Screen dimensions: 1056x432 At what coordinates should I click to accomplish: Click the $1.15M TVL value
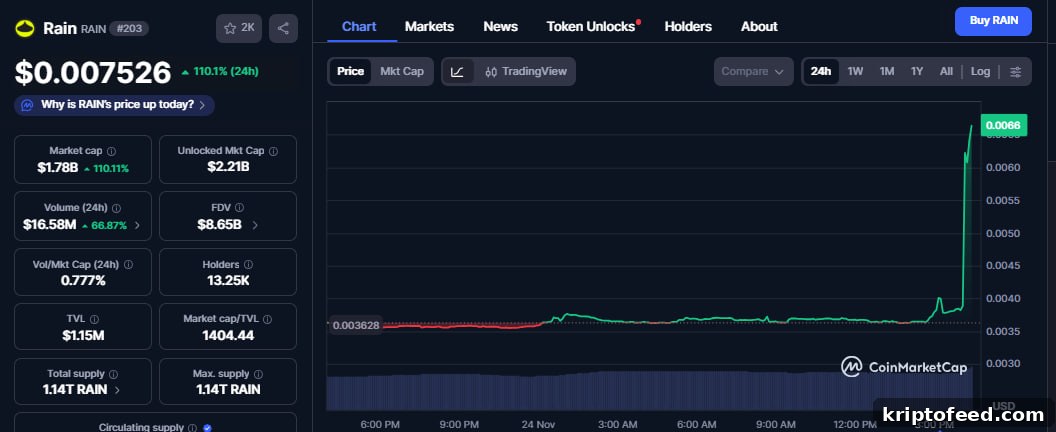83,335
